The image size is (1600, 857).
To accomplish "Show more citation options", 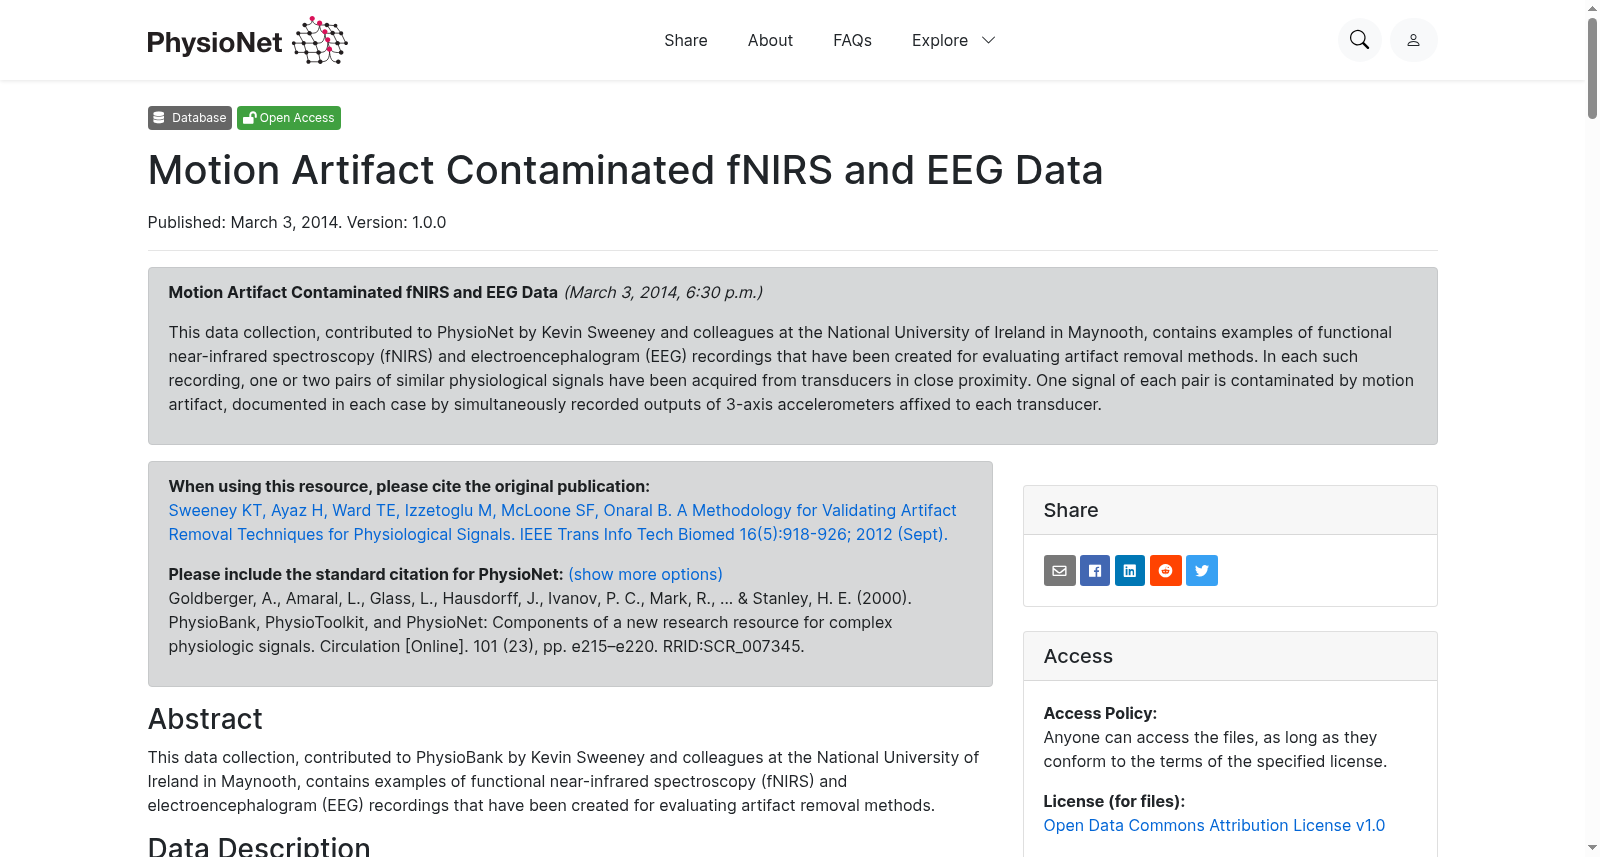I will pyautogui.click(x=645, y=574).
